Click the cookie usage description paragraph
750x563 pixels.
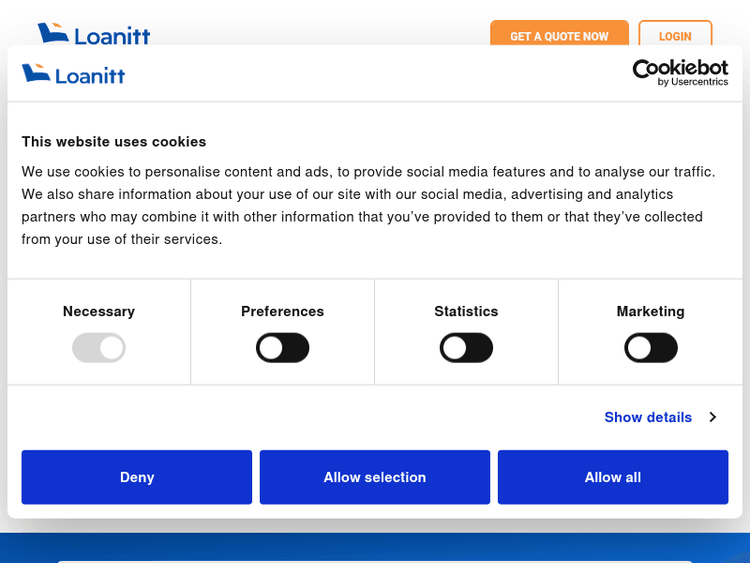pyautogui.click(x=368, y=205)
